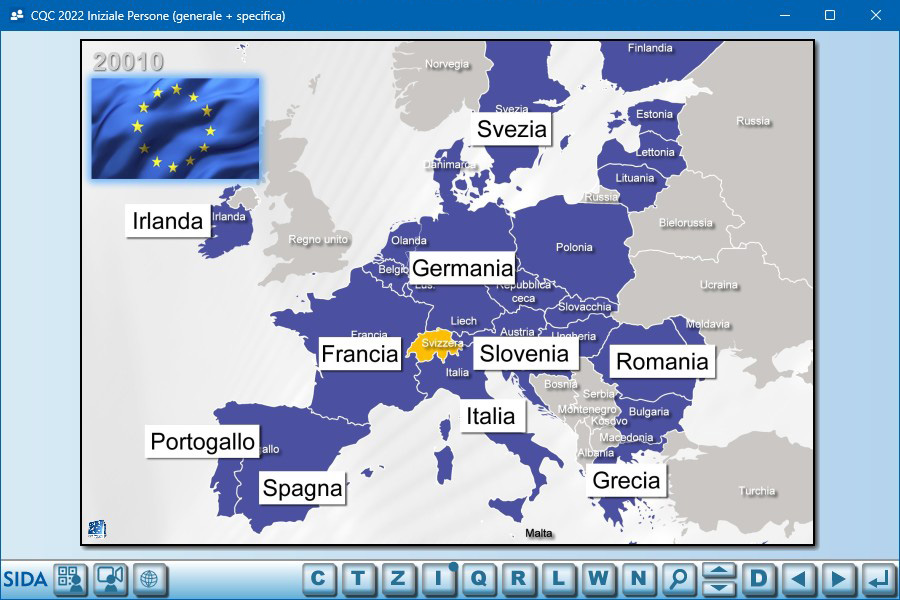Click the I button with dot
The height and width of the screenshot is (600, 900).
(438, 579)
